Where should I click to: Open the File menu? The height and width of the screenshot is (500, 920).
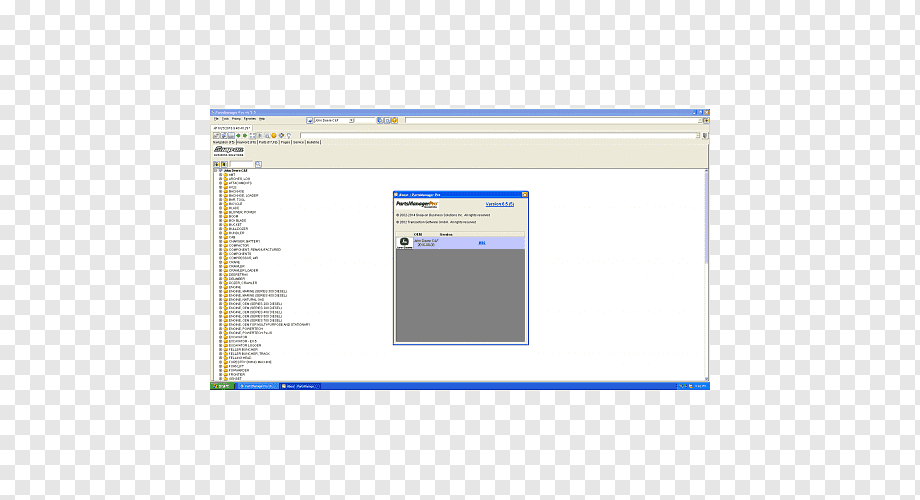(x=216, y=119)
